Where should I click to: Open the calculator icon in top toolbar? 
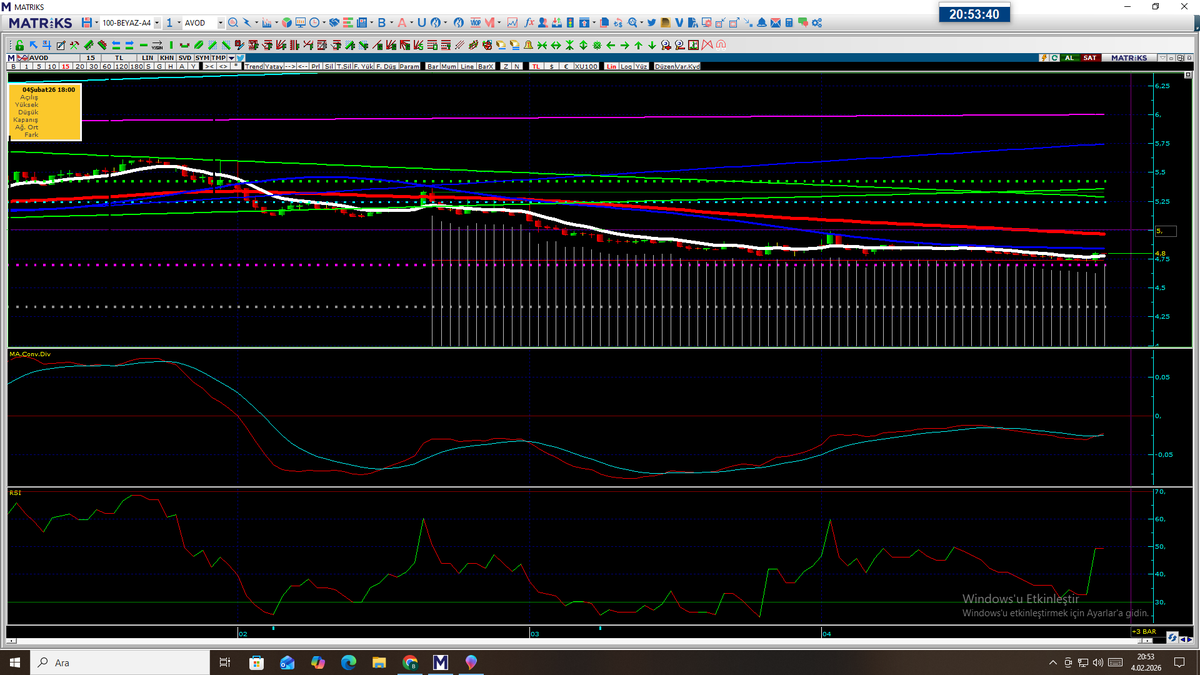point(788,22)
